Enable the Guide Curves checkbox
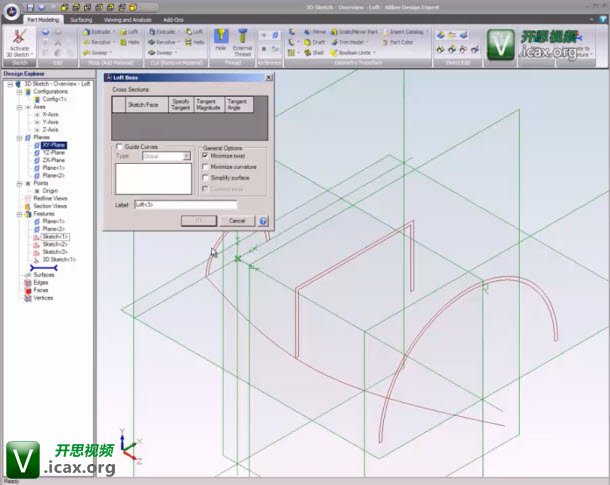The width and height of the screenshot is (610, 485). pyautogui.click(x=119, y=147)
